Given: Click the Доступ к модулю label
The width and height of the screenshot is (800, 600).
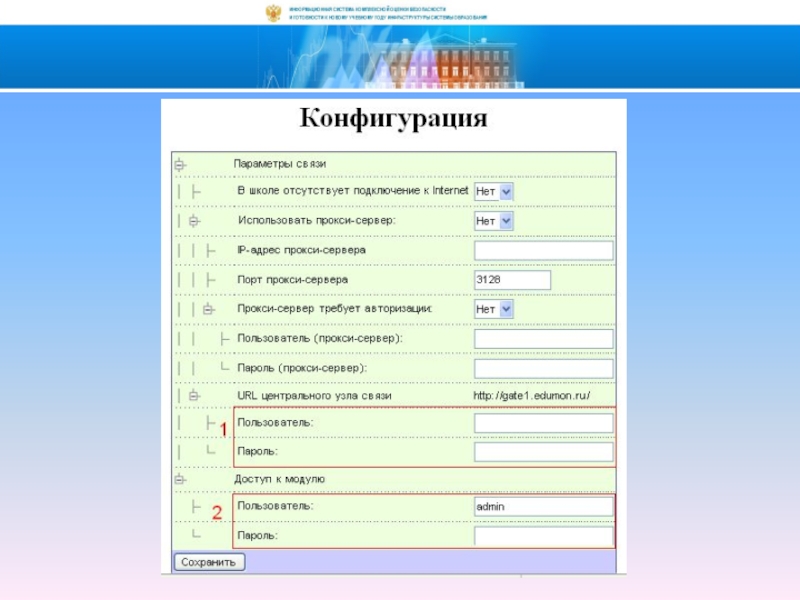Looking at the screenshot, I should (x=280, y=479).
